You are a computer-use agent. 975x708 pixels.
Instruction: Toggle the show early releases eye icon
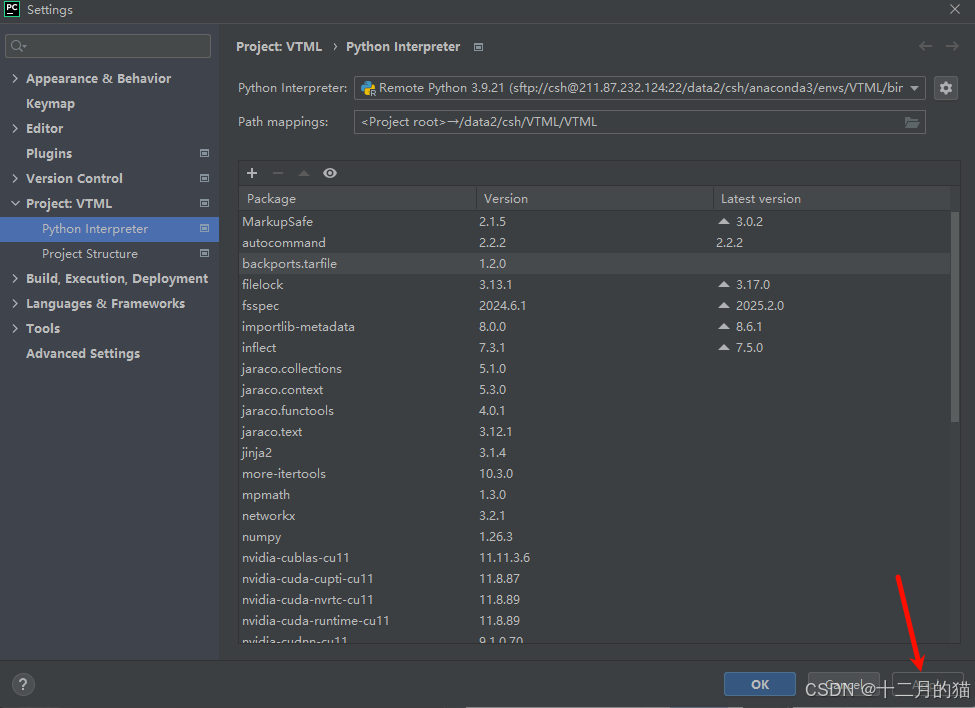(330, 173)
